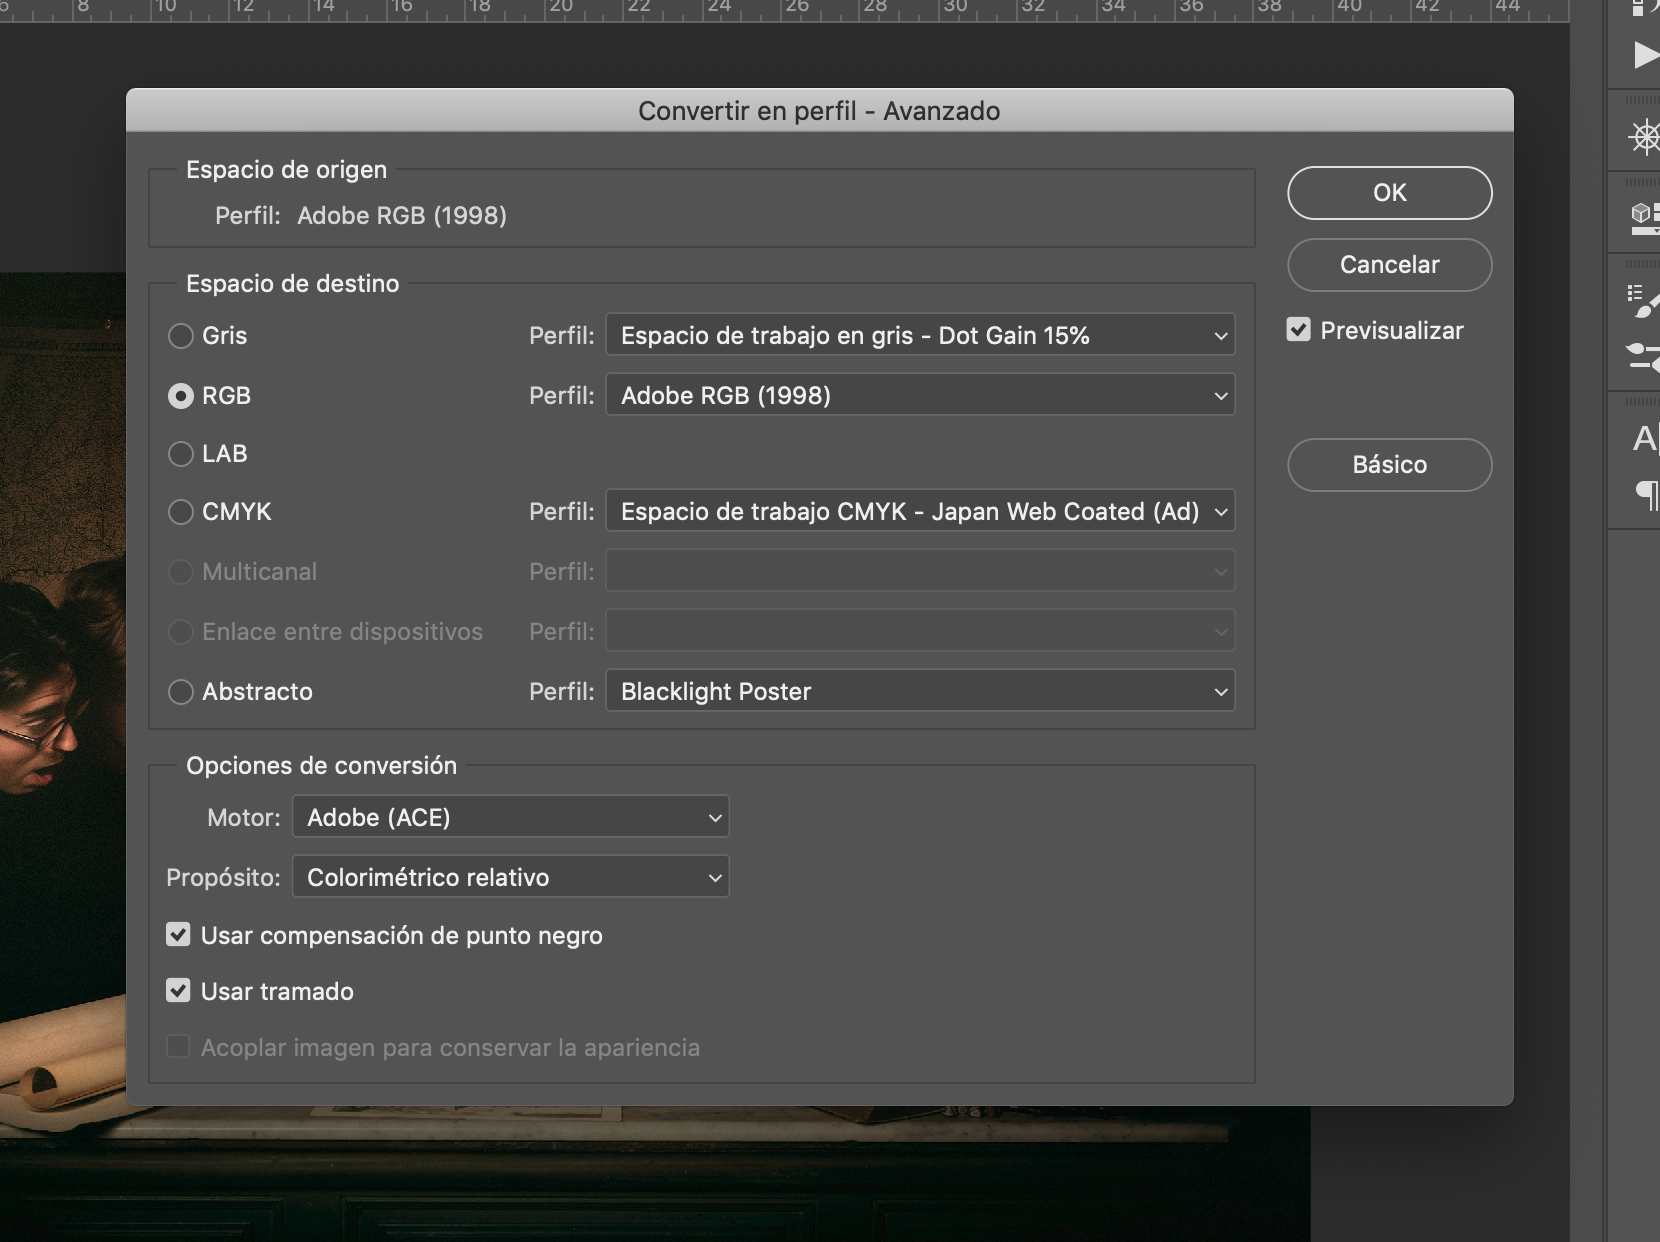Click the source profile text Adobe RGB (1998)

(x=402, y=216)
